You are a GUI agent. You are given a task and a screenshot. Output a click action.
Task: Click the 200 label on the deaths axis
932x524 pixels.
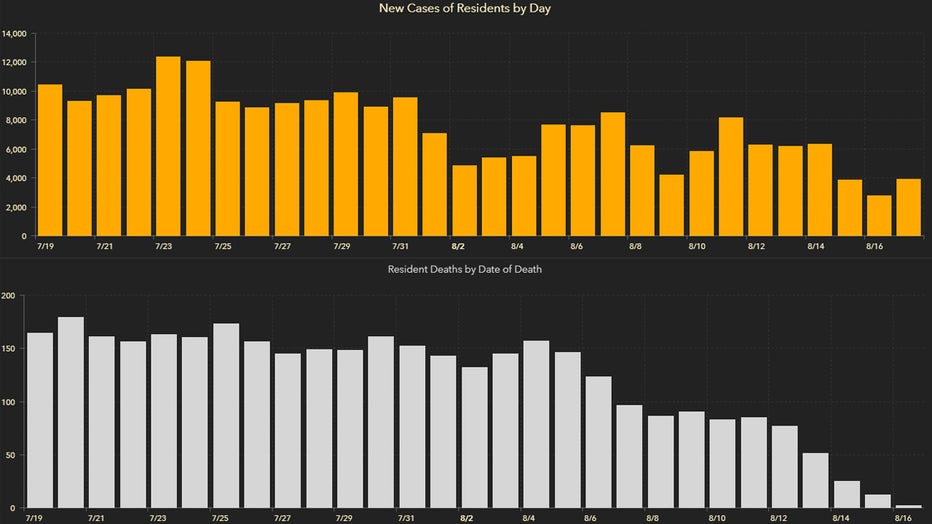click(x=9, y=296)
